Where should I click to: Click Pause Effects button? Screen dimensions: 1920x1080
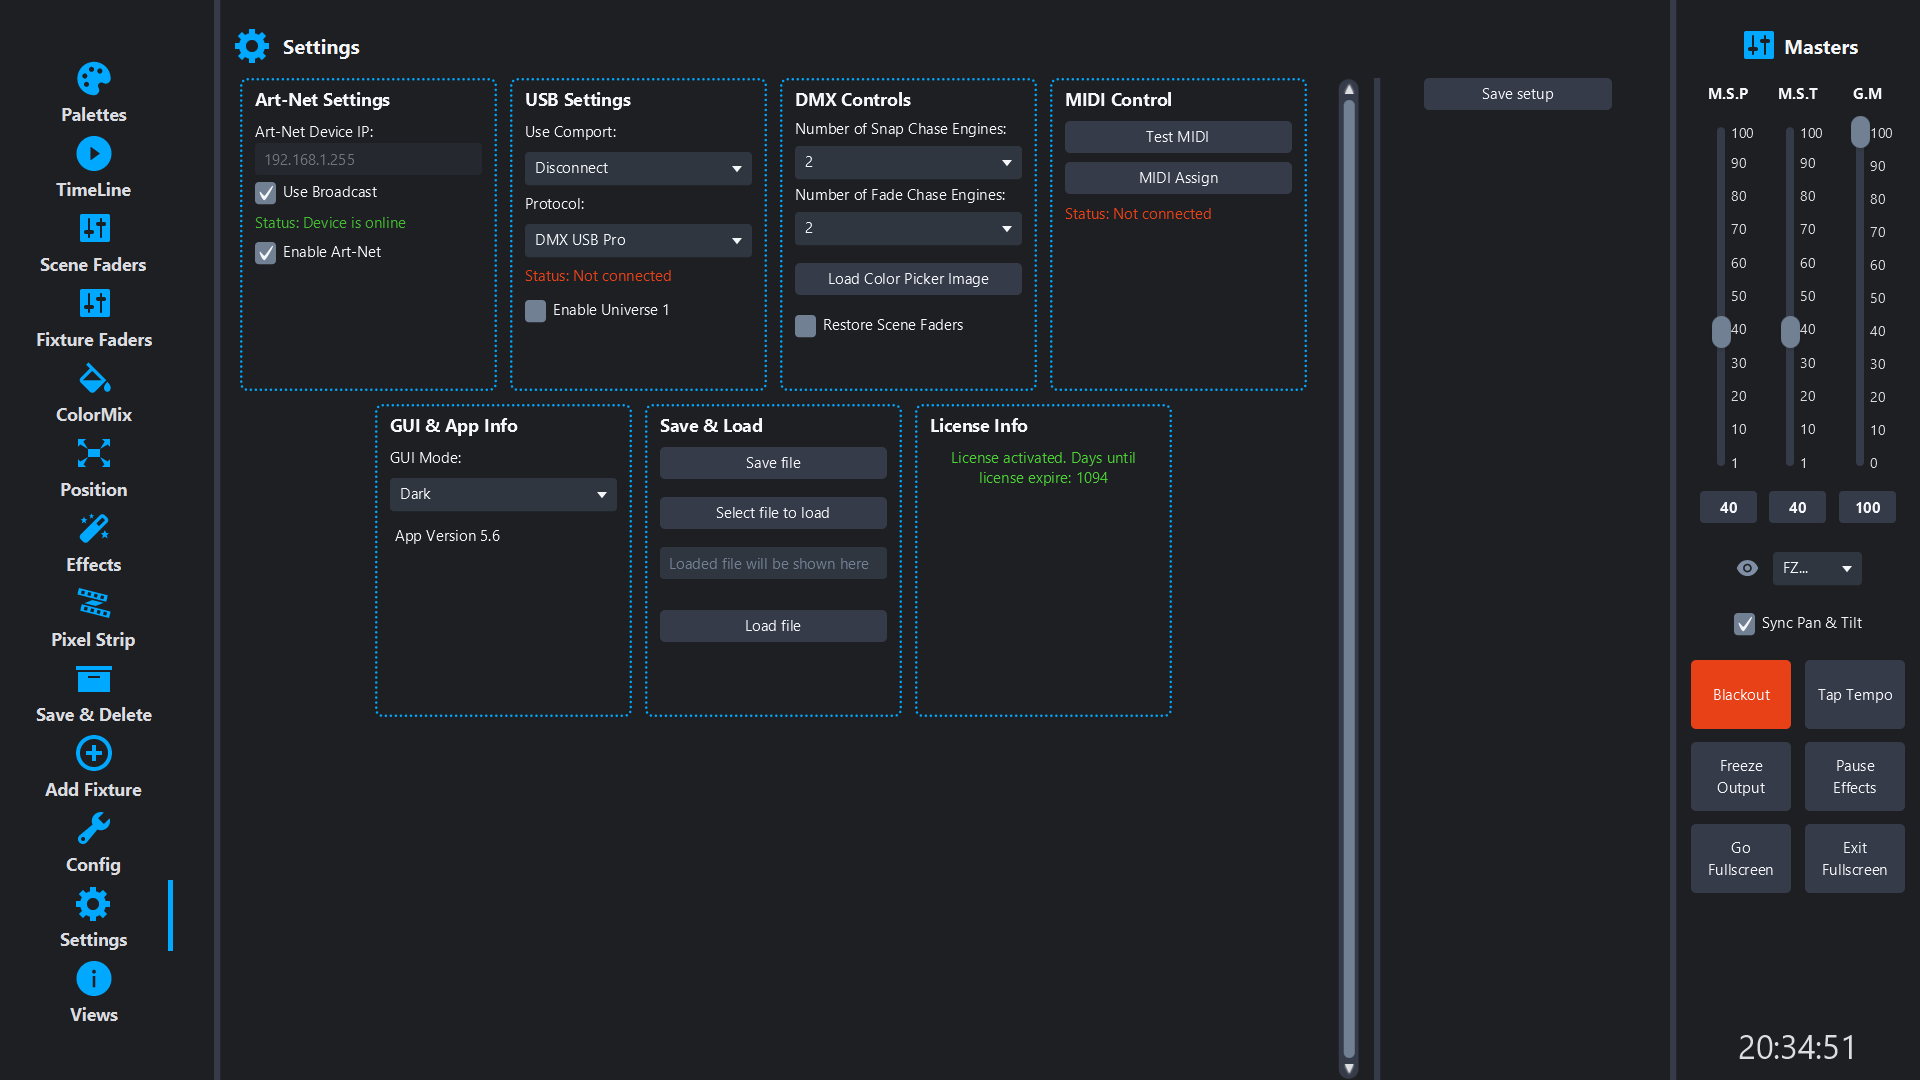(1855, 777)
